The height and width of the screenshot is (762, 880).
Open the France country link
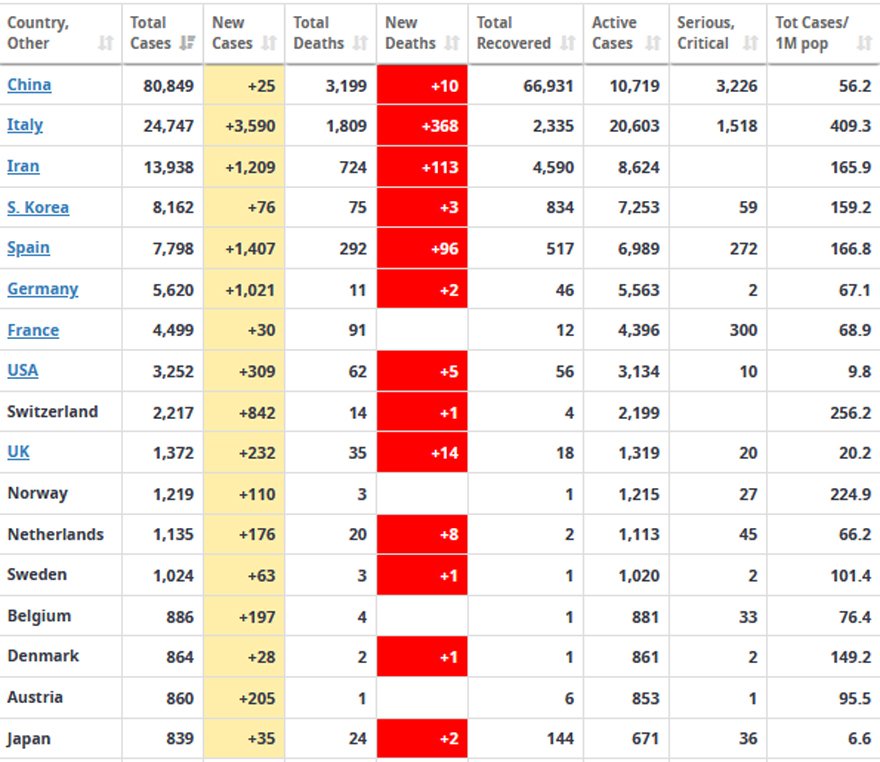tap(33, 330)
